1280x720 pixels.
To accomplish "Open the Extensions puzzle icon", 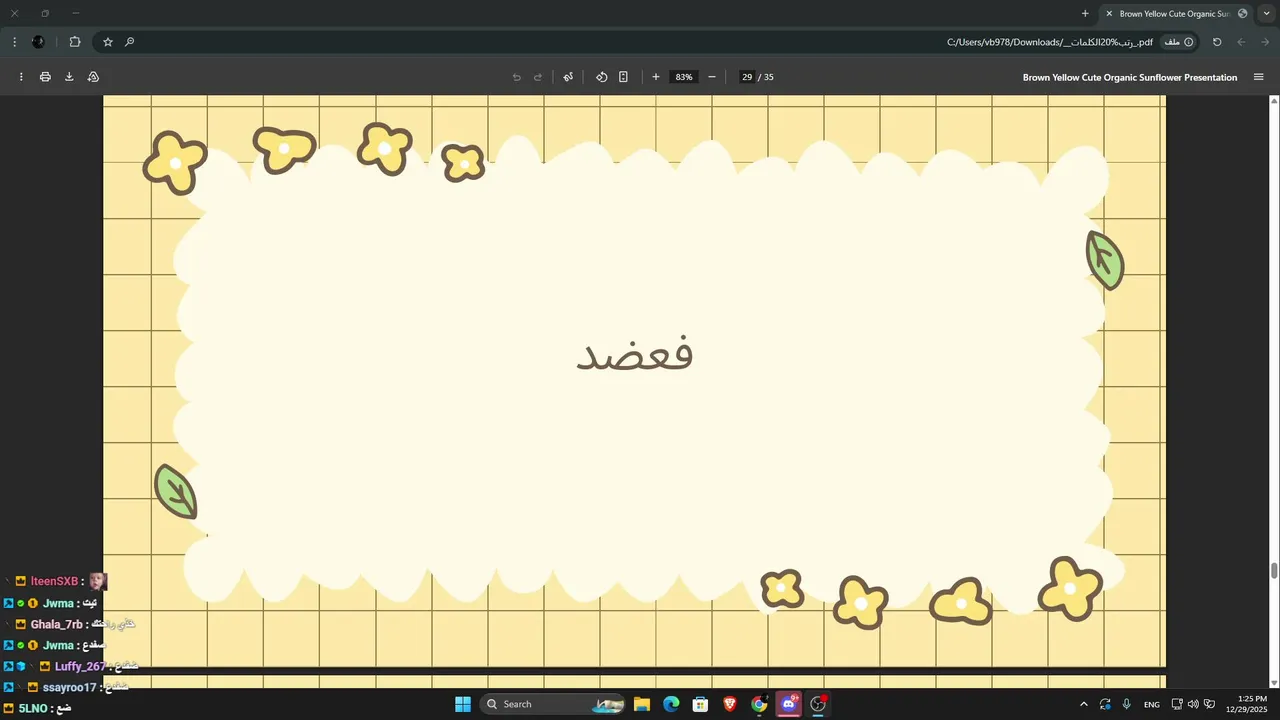I will (x=75, y=42).
